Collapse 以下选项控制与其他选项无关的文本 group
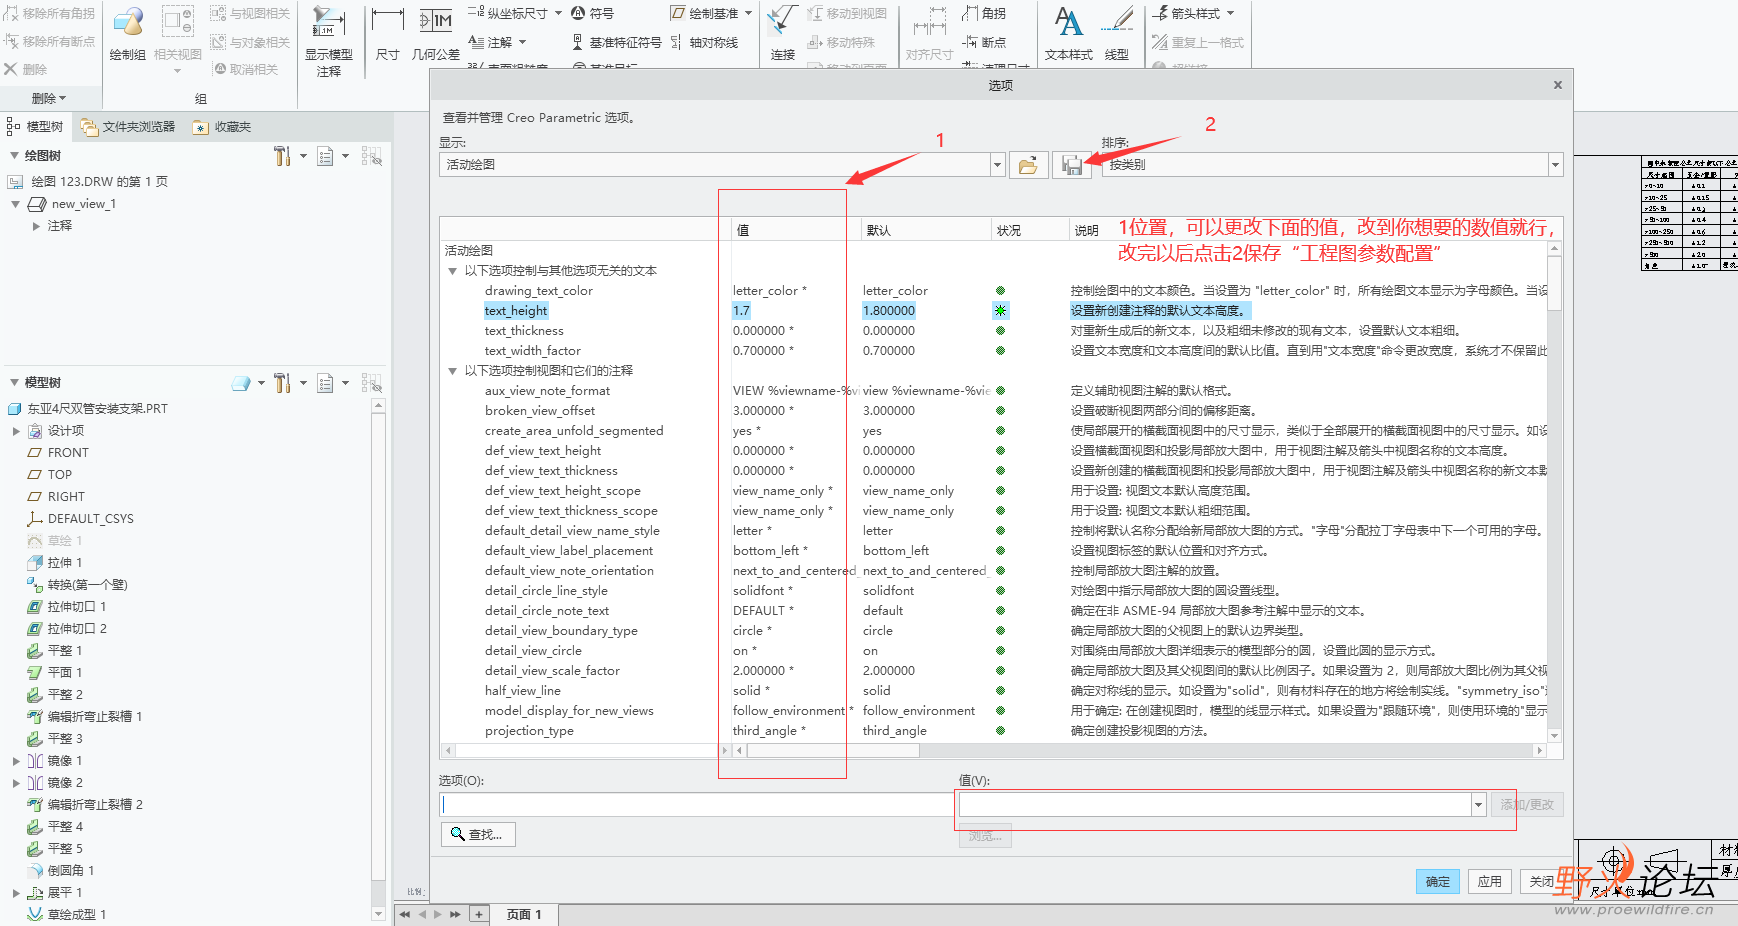1738x926 pixels. tap(452, 271)
